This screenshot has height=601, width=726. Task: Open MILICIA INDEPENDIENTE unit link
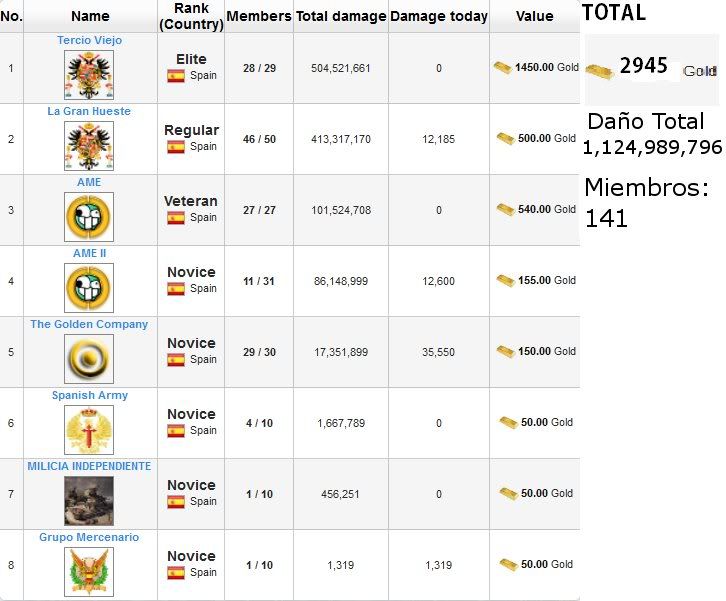coord(89,466)
